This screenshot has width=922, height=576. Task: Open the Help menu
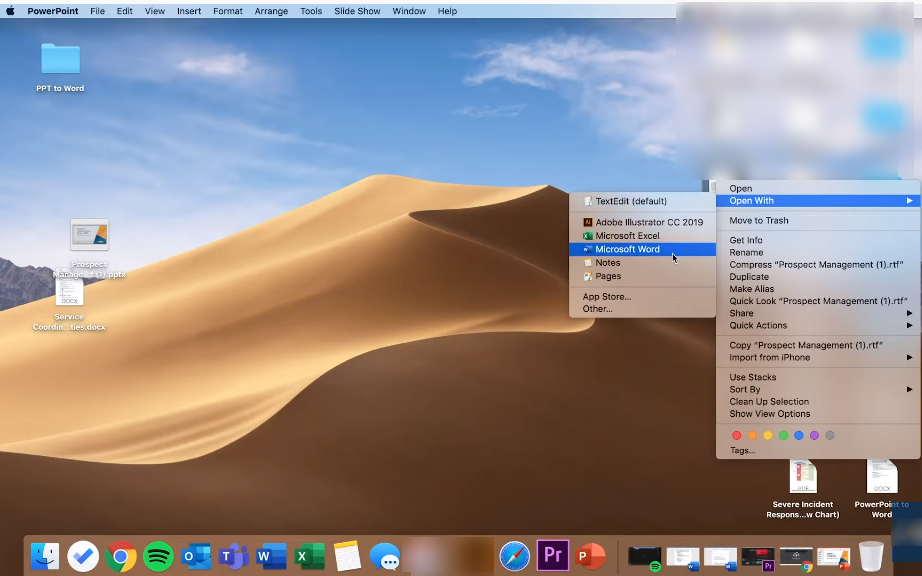(447, 11)
